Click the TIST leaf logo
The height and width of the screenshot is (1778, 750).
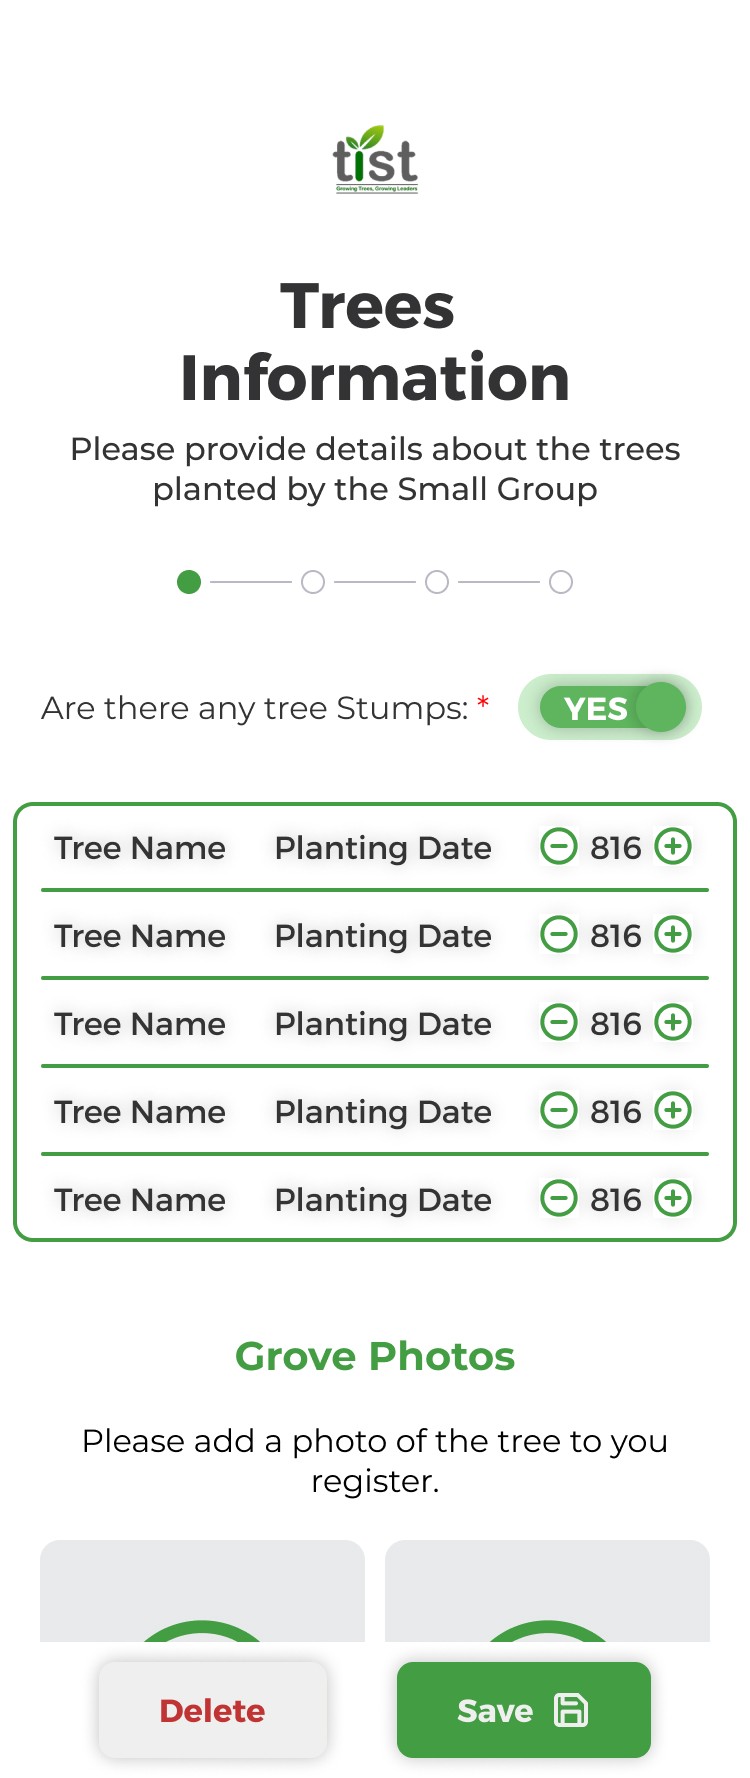click(x=375, y=160)
